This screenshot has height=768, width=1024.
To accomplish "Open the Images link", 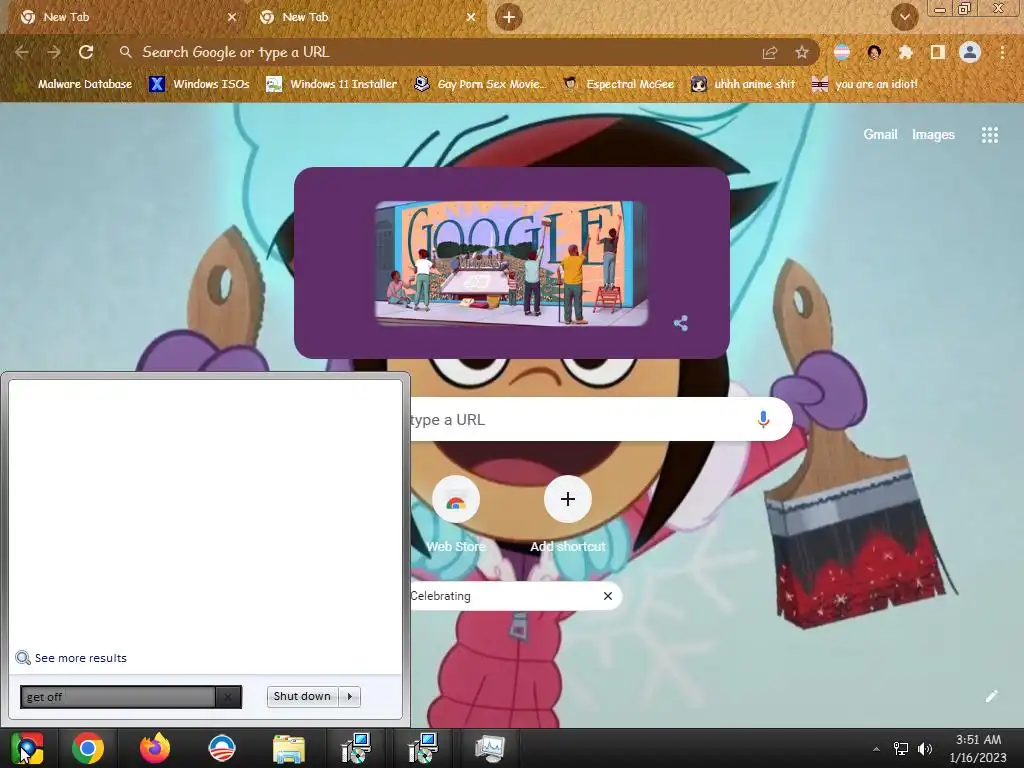I will pyautogui.click(x=933, y=135).
